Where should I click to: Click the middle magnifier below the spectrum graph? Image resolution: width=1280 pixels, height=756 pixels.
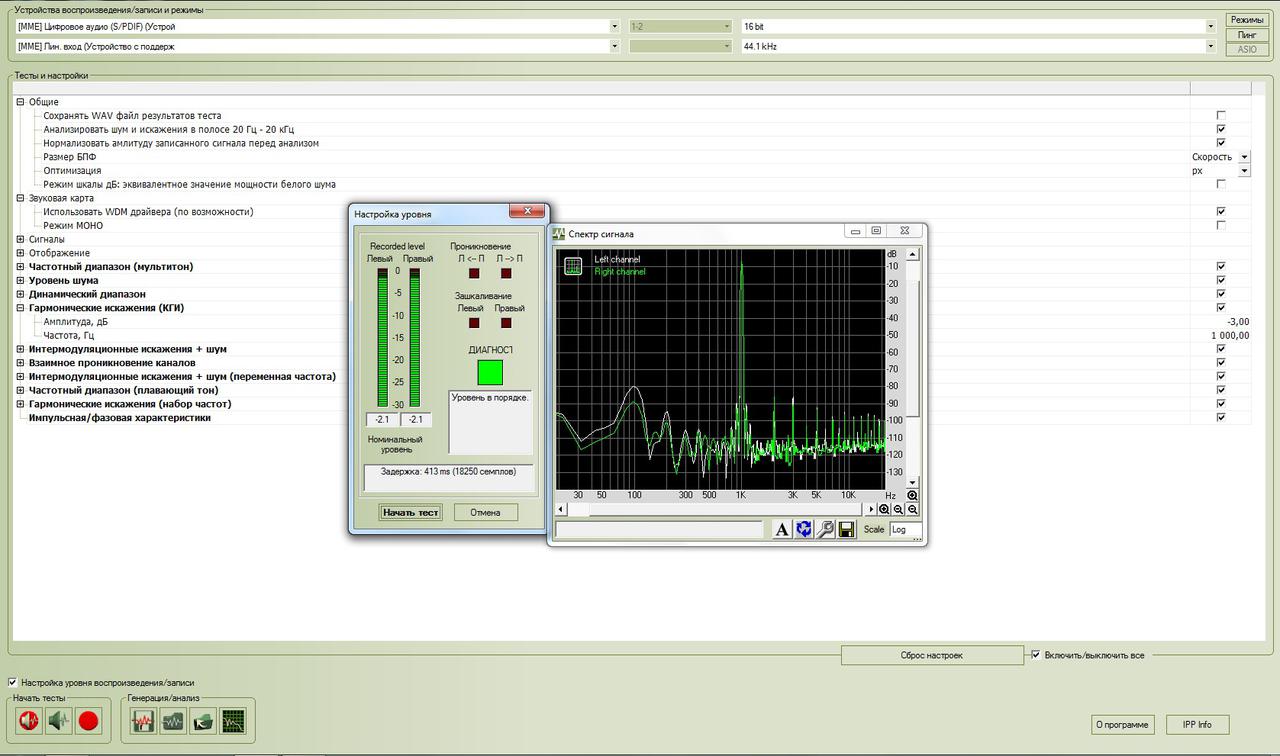[x=898, y=510]
